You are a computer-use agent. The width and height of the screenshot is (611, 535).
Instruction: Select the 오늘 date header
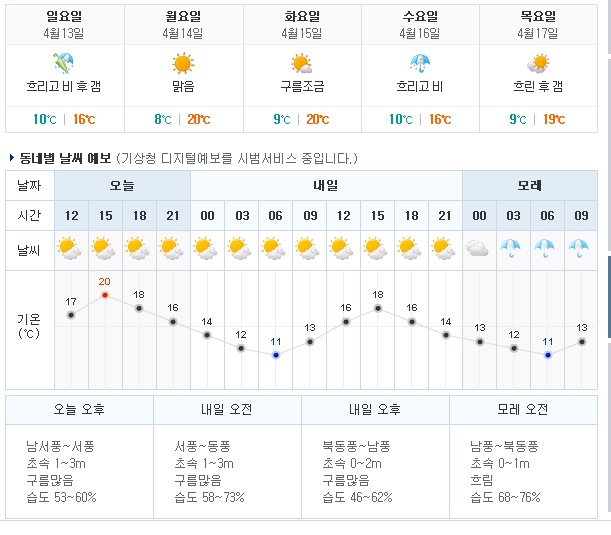click(x=122, y=185)
